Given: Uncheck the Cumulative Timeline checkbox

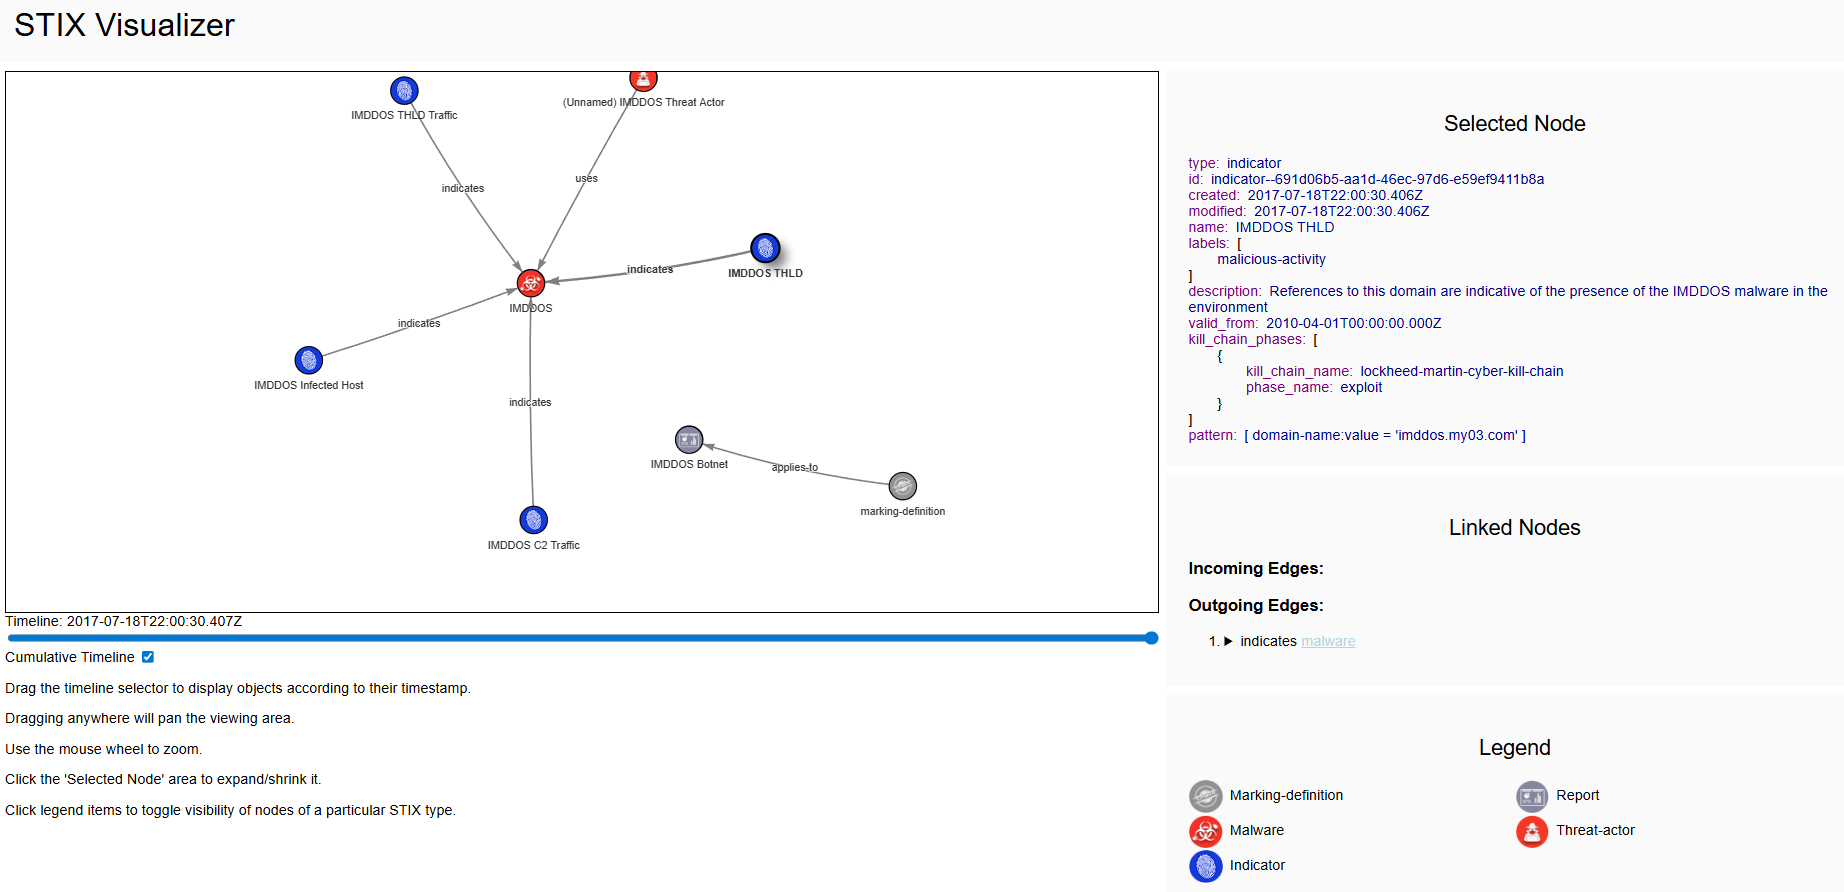Looking at the screenshot, I should (148, 657).
